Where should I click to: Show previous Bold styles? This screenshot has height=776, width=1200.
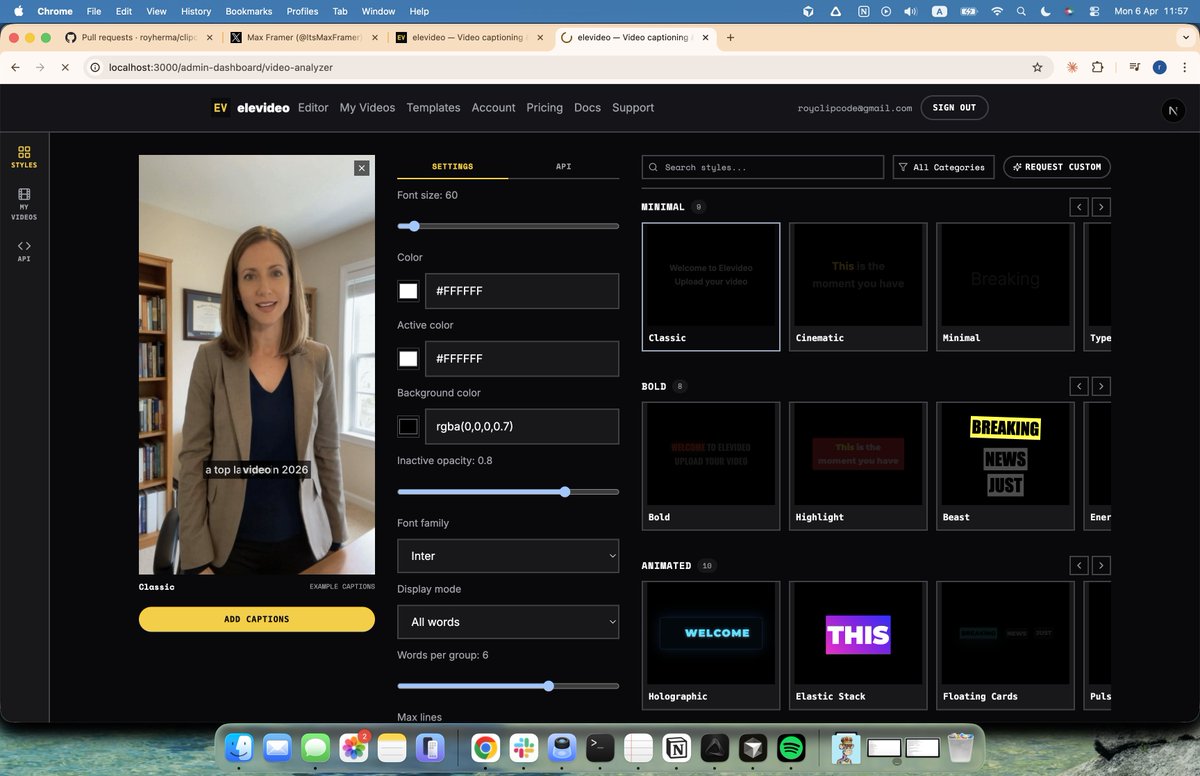1079,386
